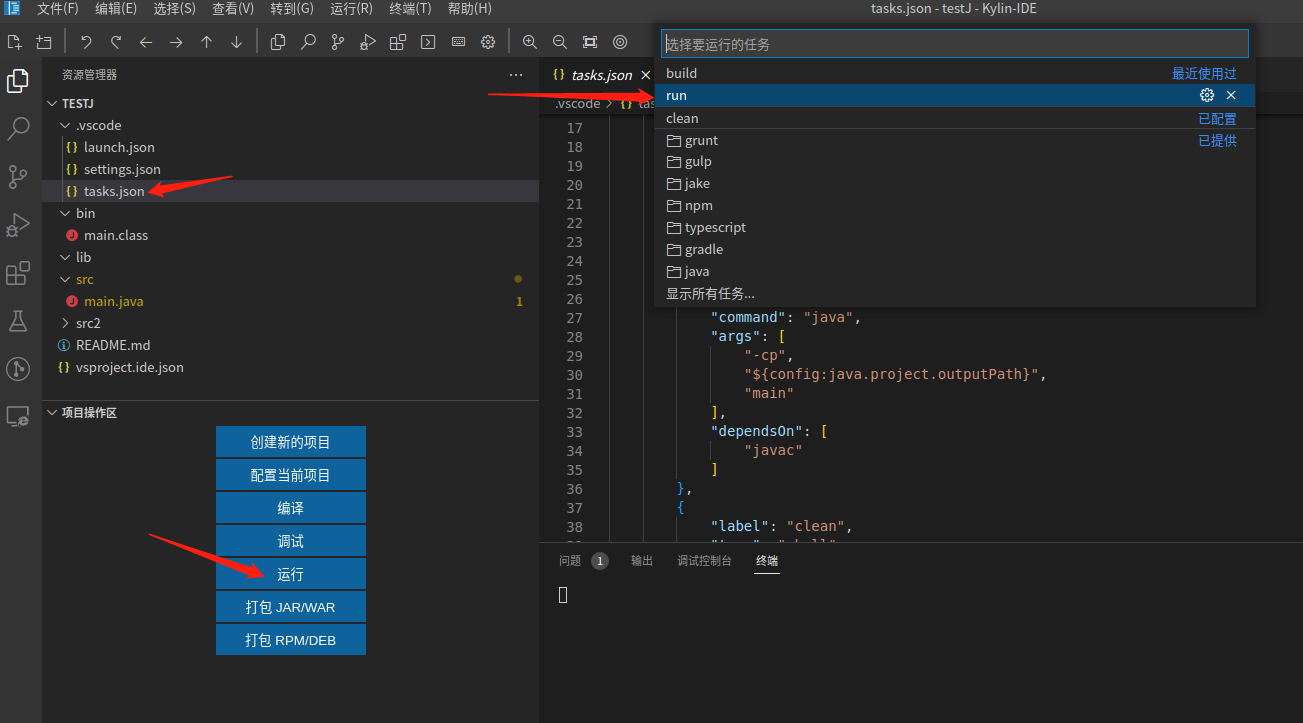
Task: Open the remote explorer activity icon
Action: coord(18,417)
